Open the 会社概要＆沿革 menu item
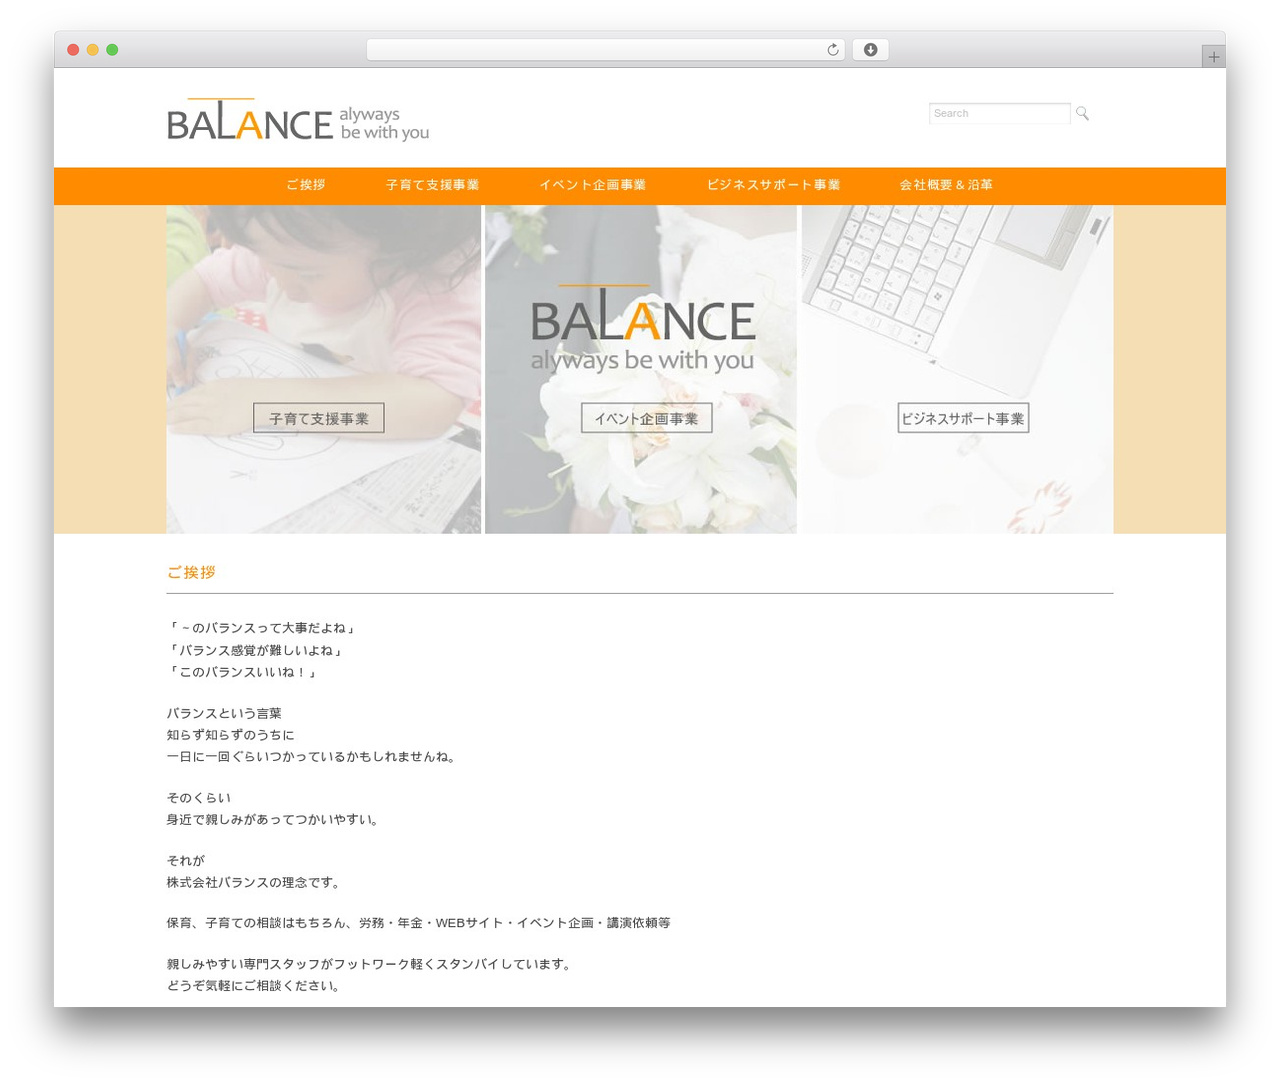This screenshot has height=1084, width=1280. tap(946, 185)
